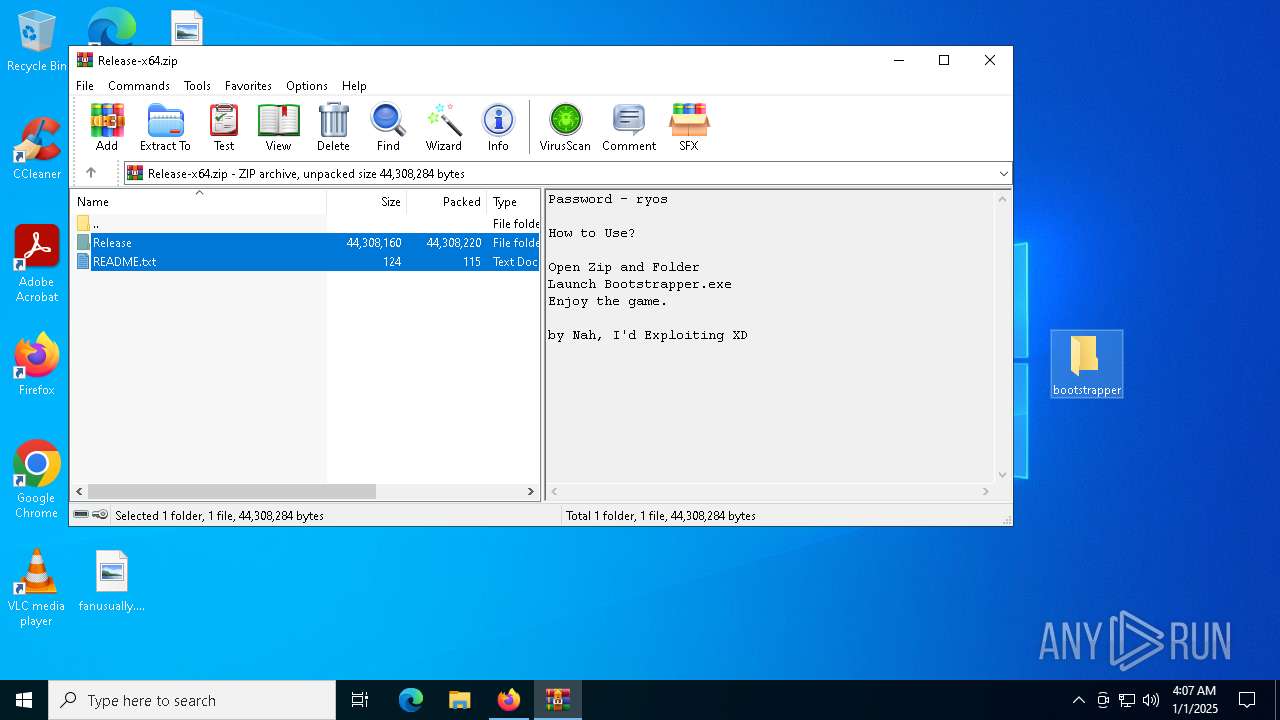Select the Google Chrome desktop shortcut
The width and height of the screenshot is (1280, 720).
37,479
